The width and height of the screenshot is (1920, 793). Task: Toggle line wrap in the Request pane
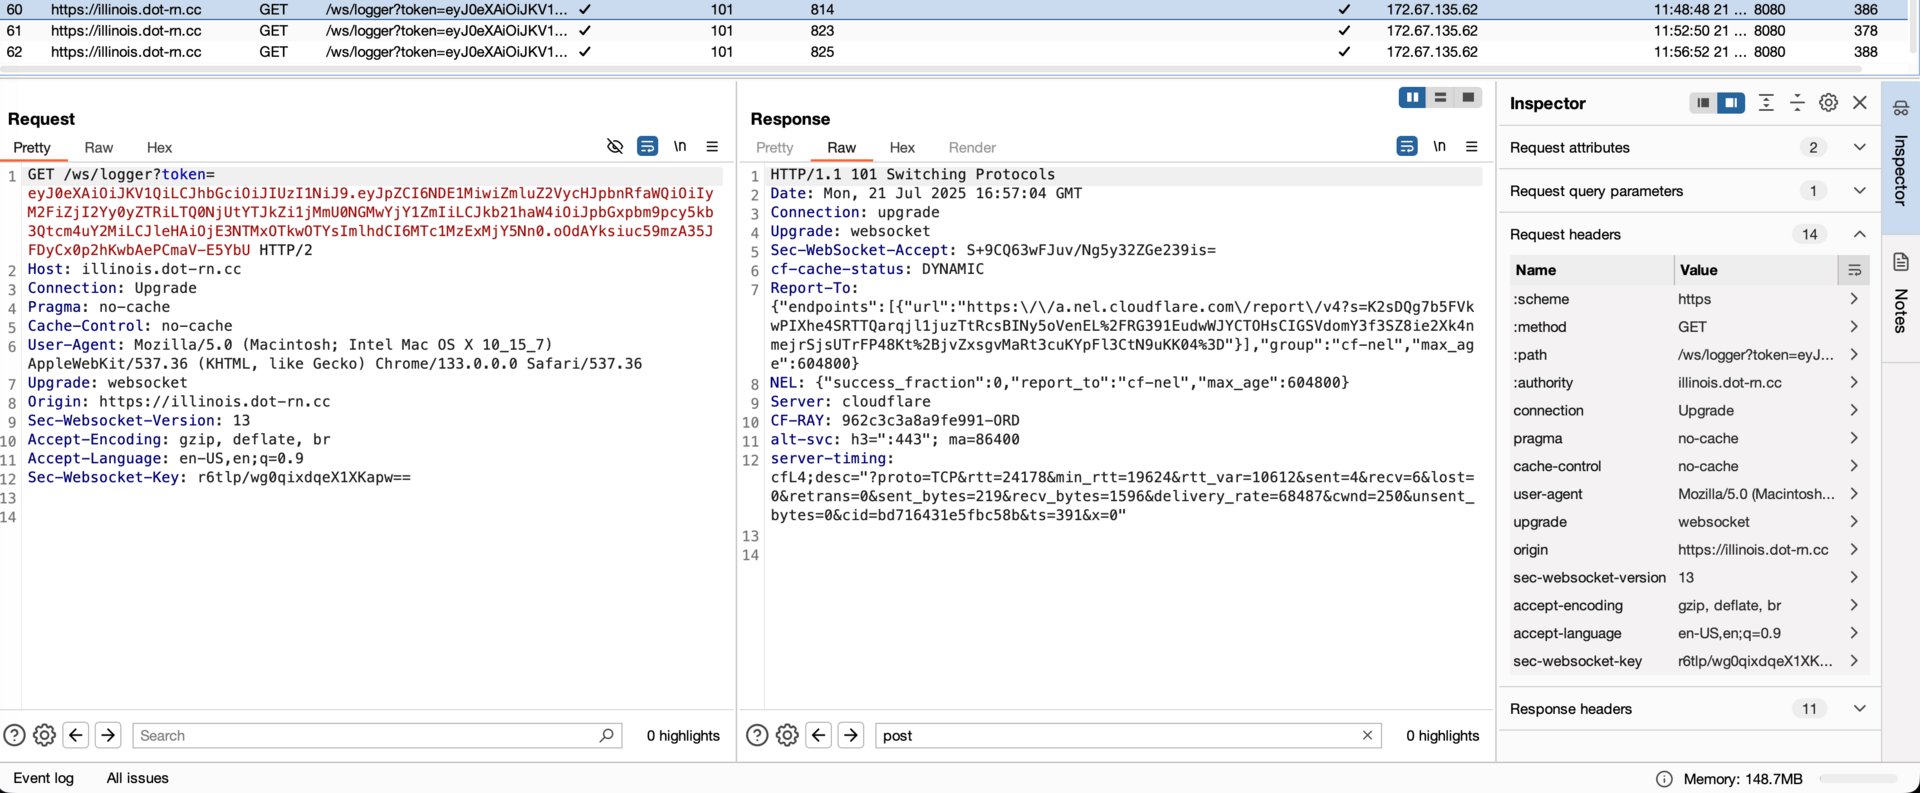[647, 146]
